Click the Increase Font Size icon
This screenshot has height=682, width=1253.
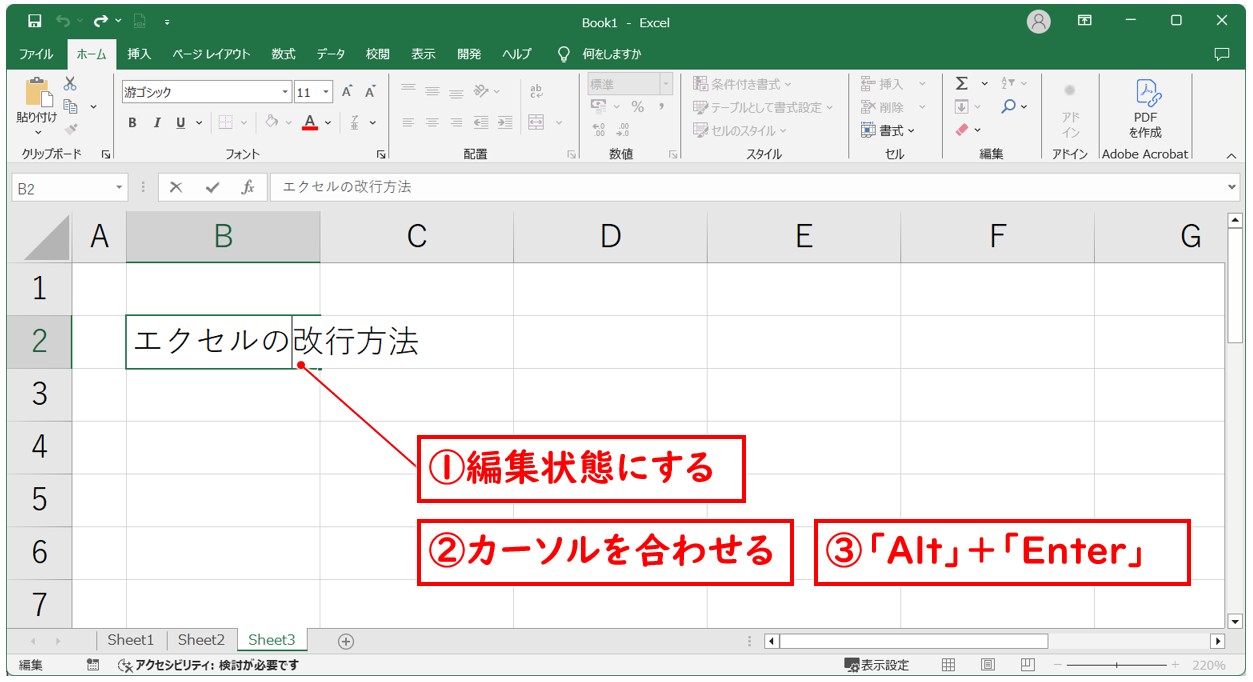click(x=346, y=90)
